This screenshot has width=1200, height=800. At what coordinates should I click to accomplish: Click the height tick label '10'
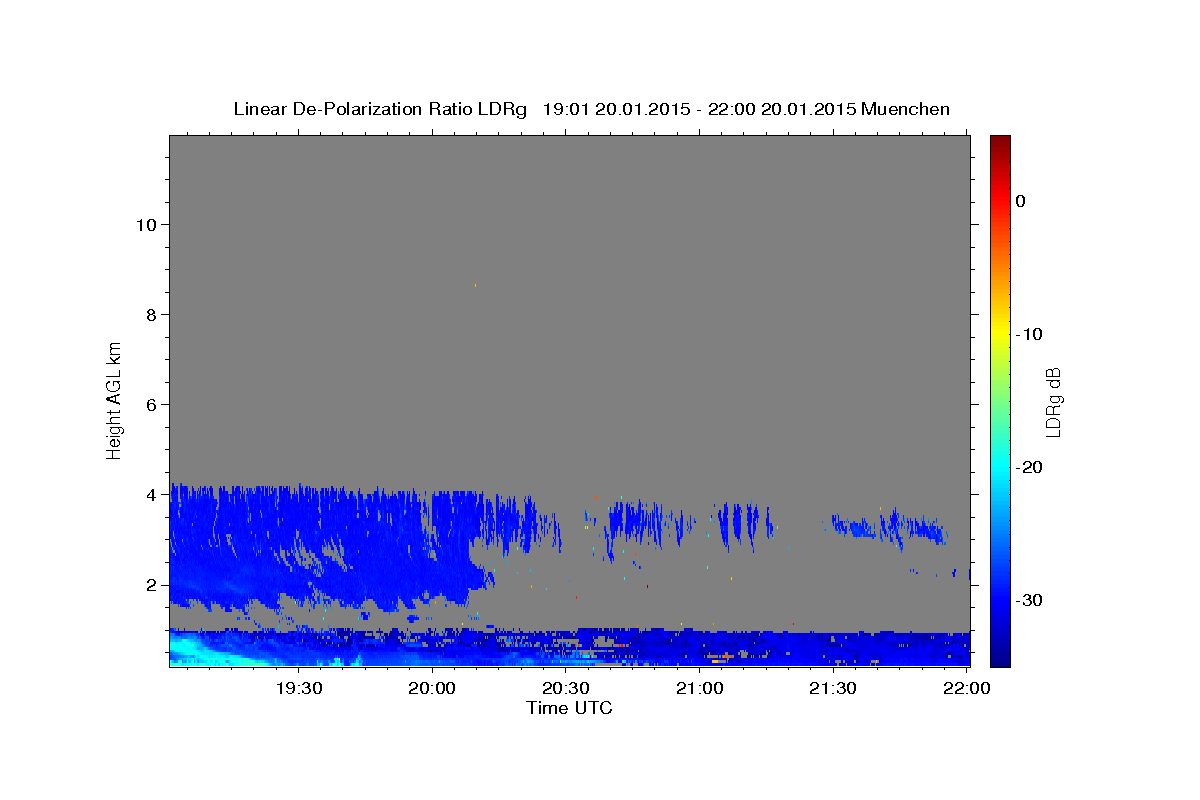pos(146,224)
